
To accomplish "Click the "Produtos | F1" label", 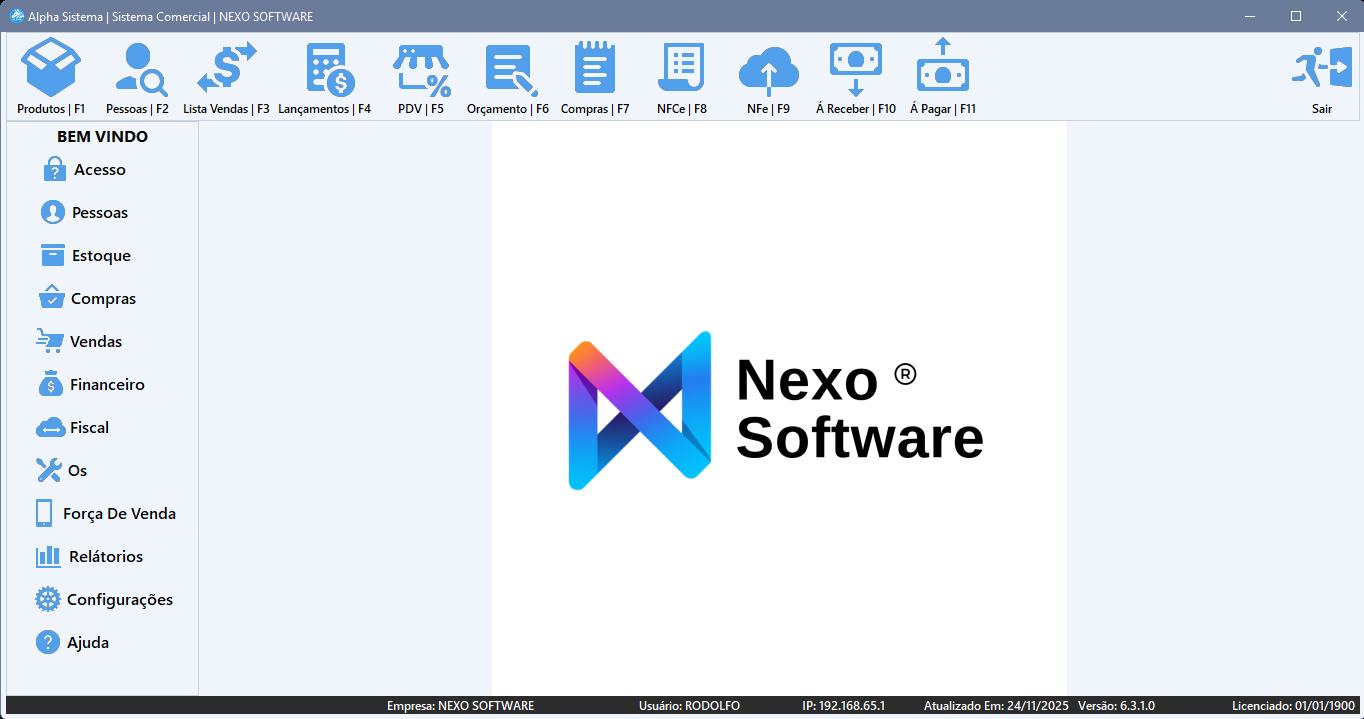I will [51, 109].
